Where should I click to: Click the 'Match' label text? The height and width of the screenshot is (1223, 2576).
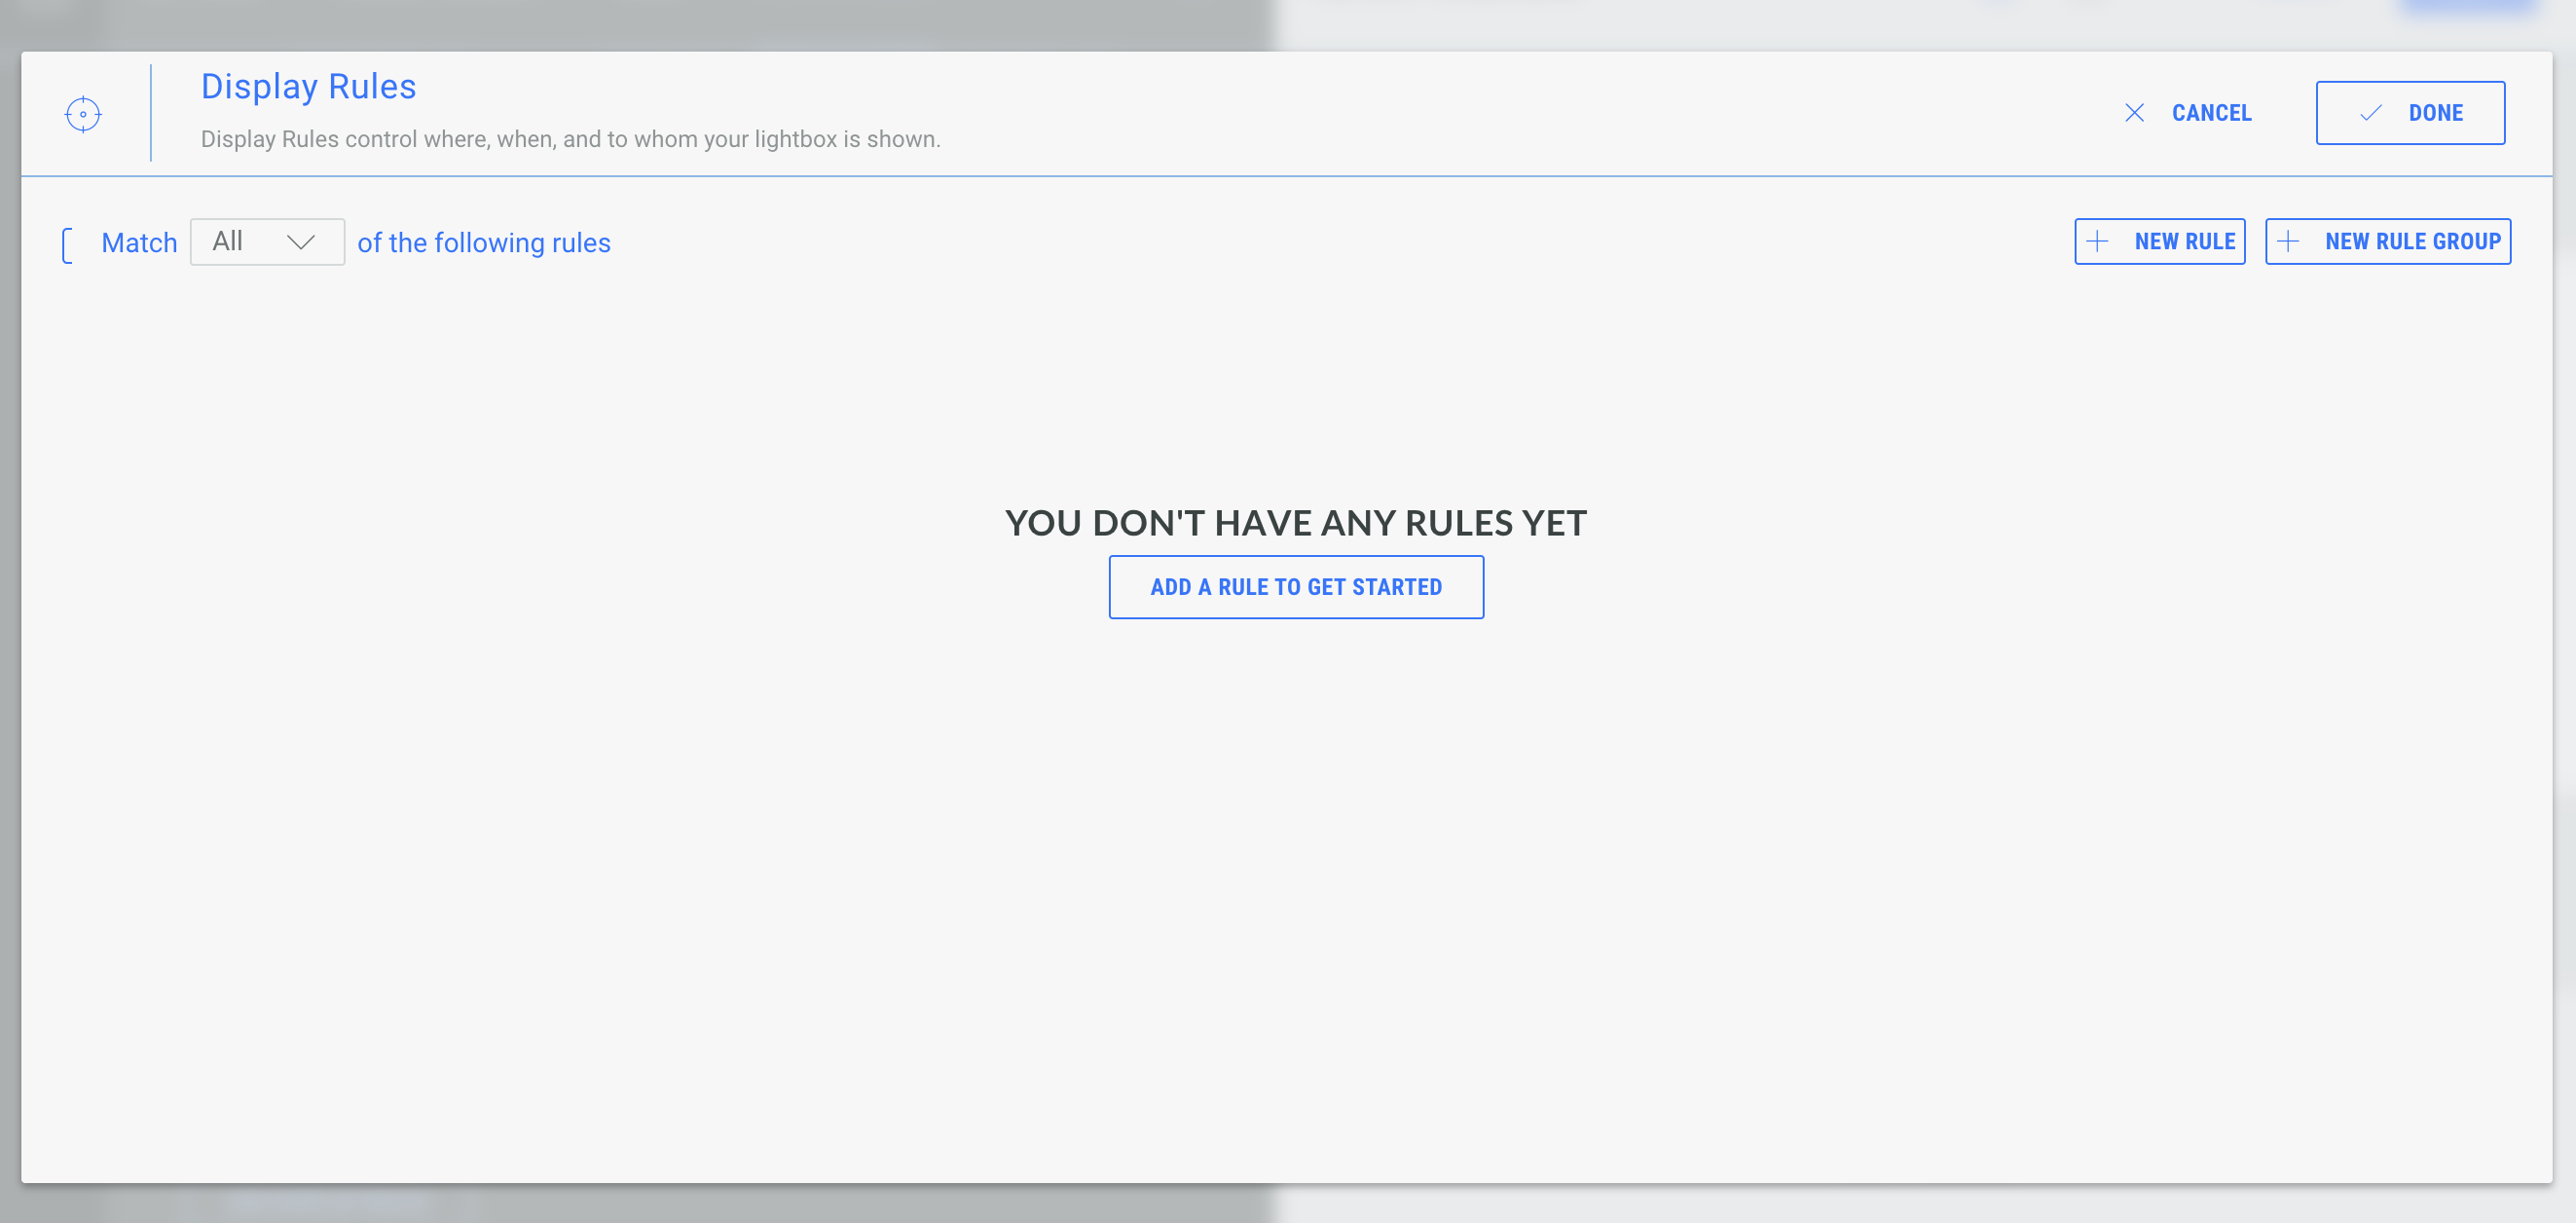(x=139, y=243)
